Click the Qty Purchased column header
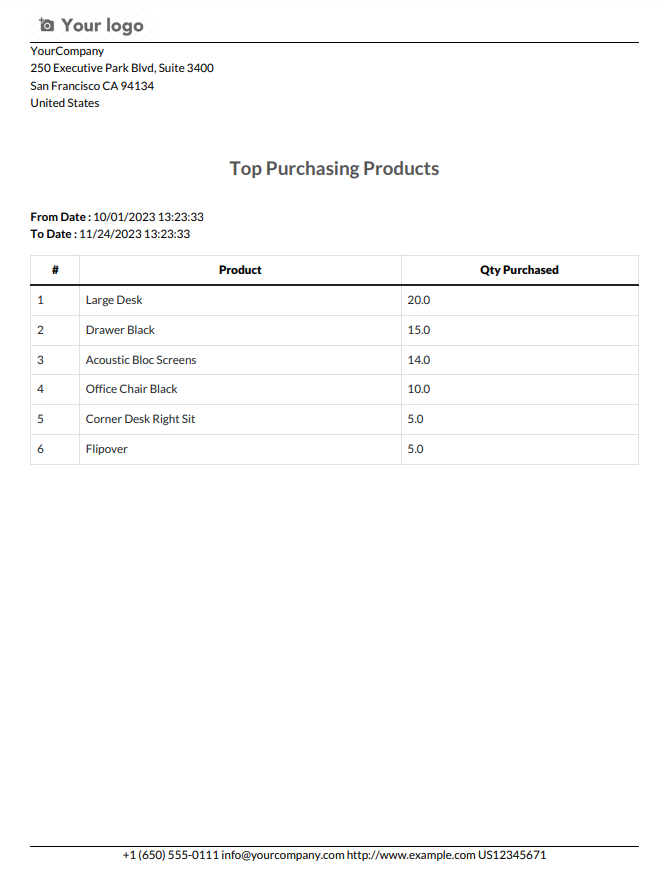The height and width of the screenshot is (875, 668). coord(520,270)
